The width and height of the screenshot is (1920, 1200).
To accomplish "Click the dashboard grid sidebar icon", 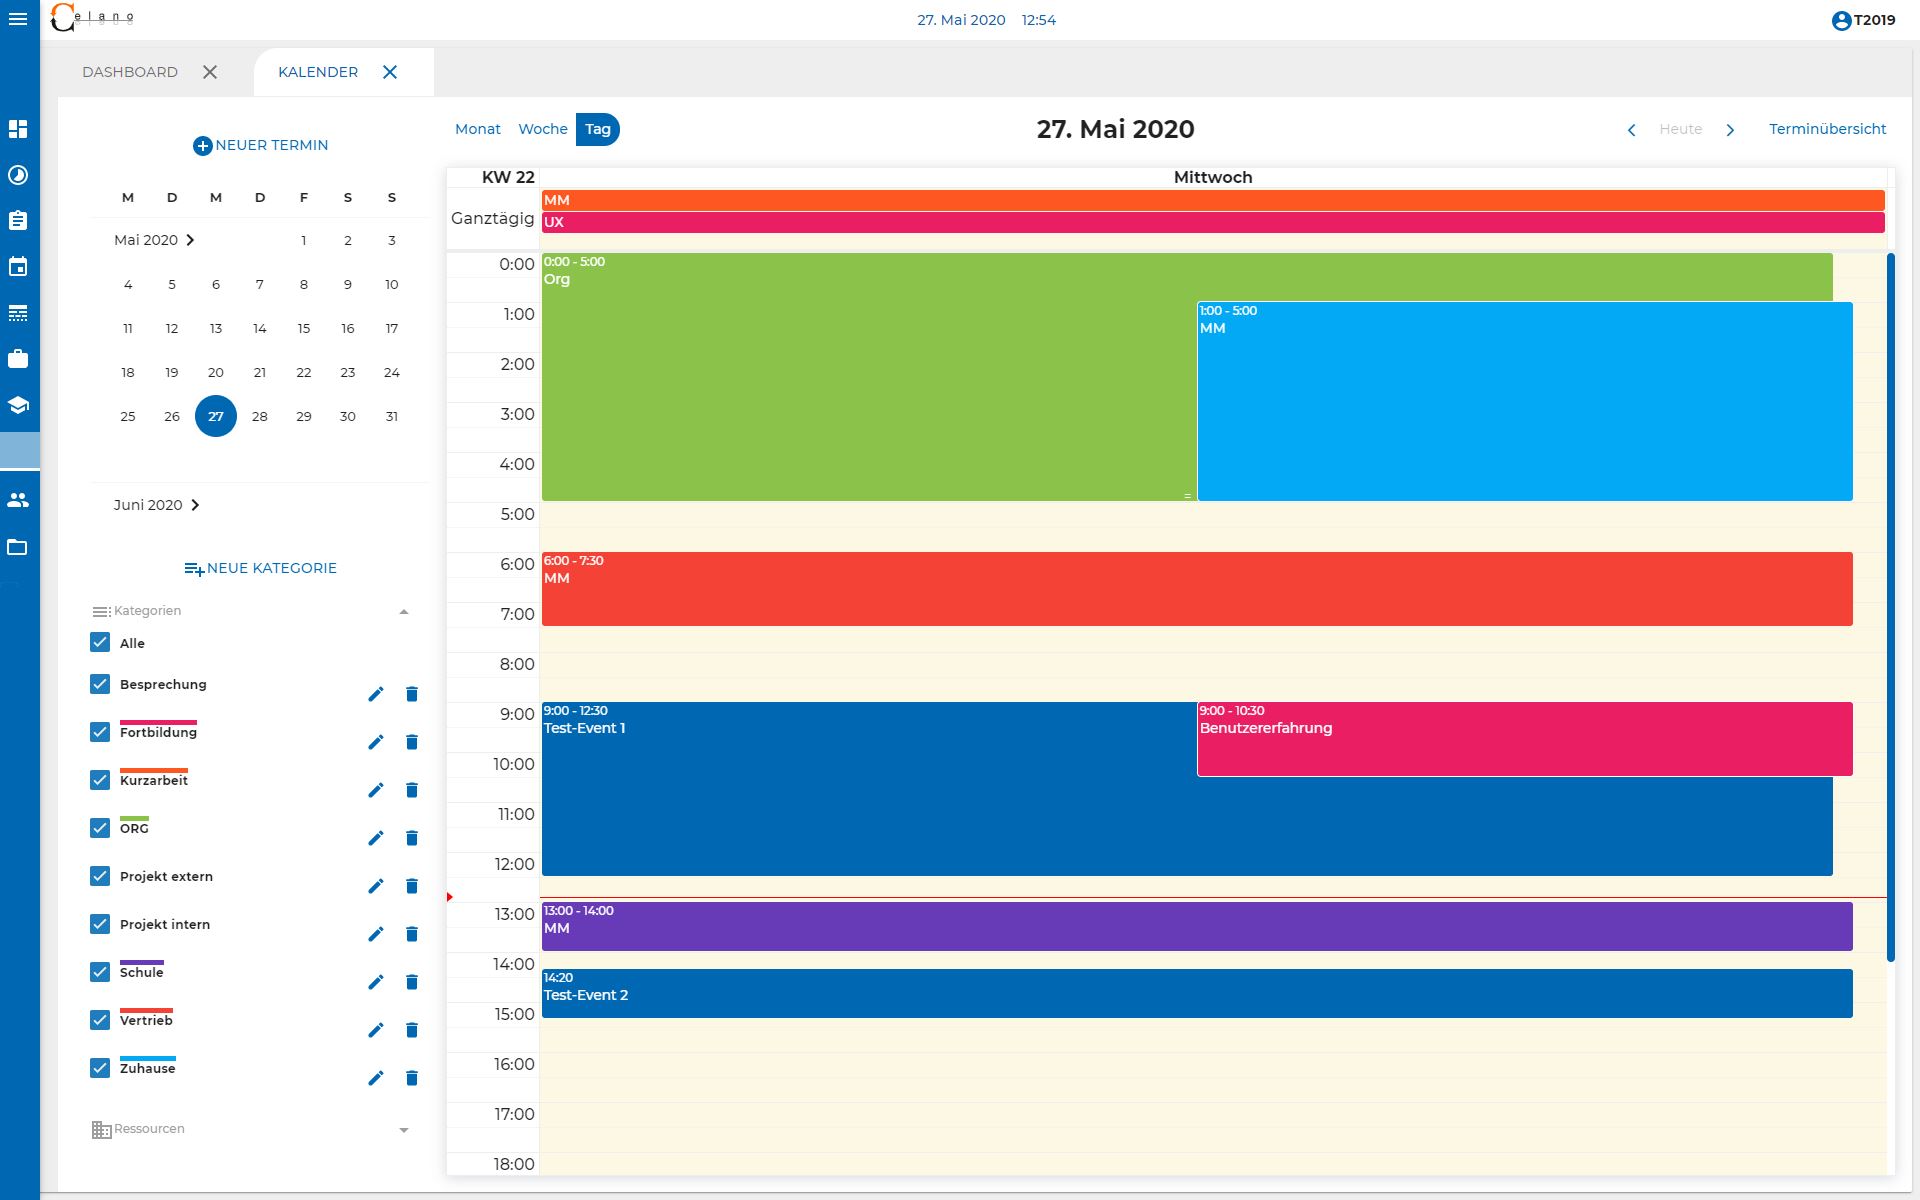I will click(18, 129).
